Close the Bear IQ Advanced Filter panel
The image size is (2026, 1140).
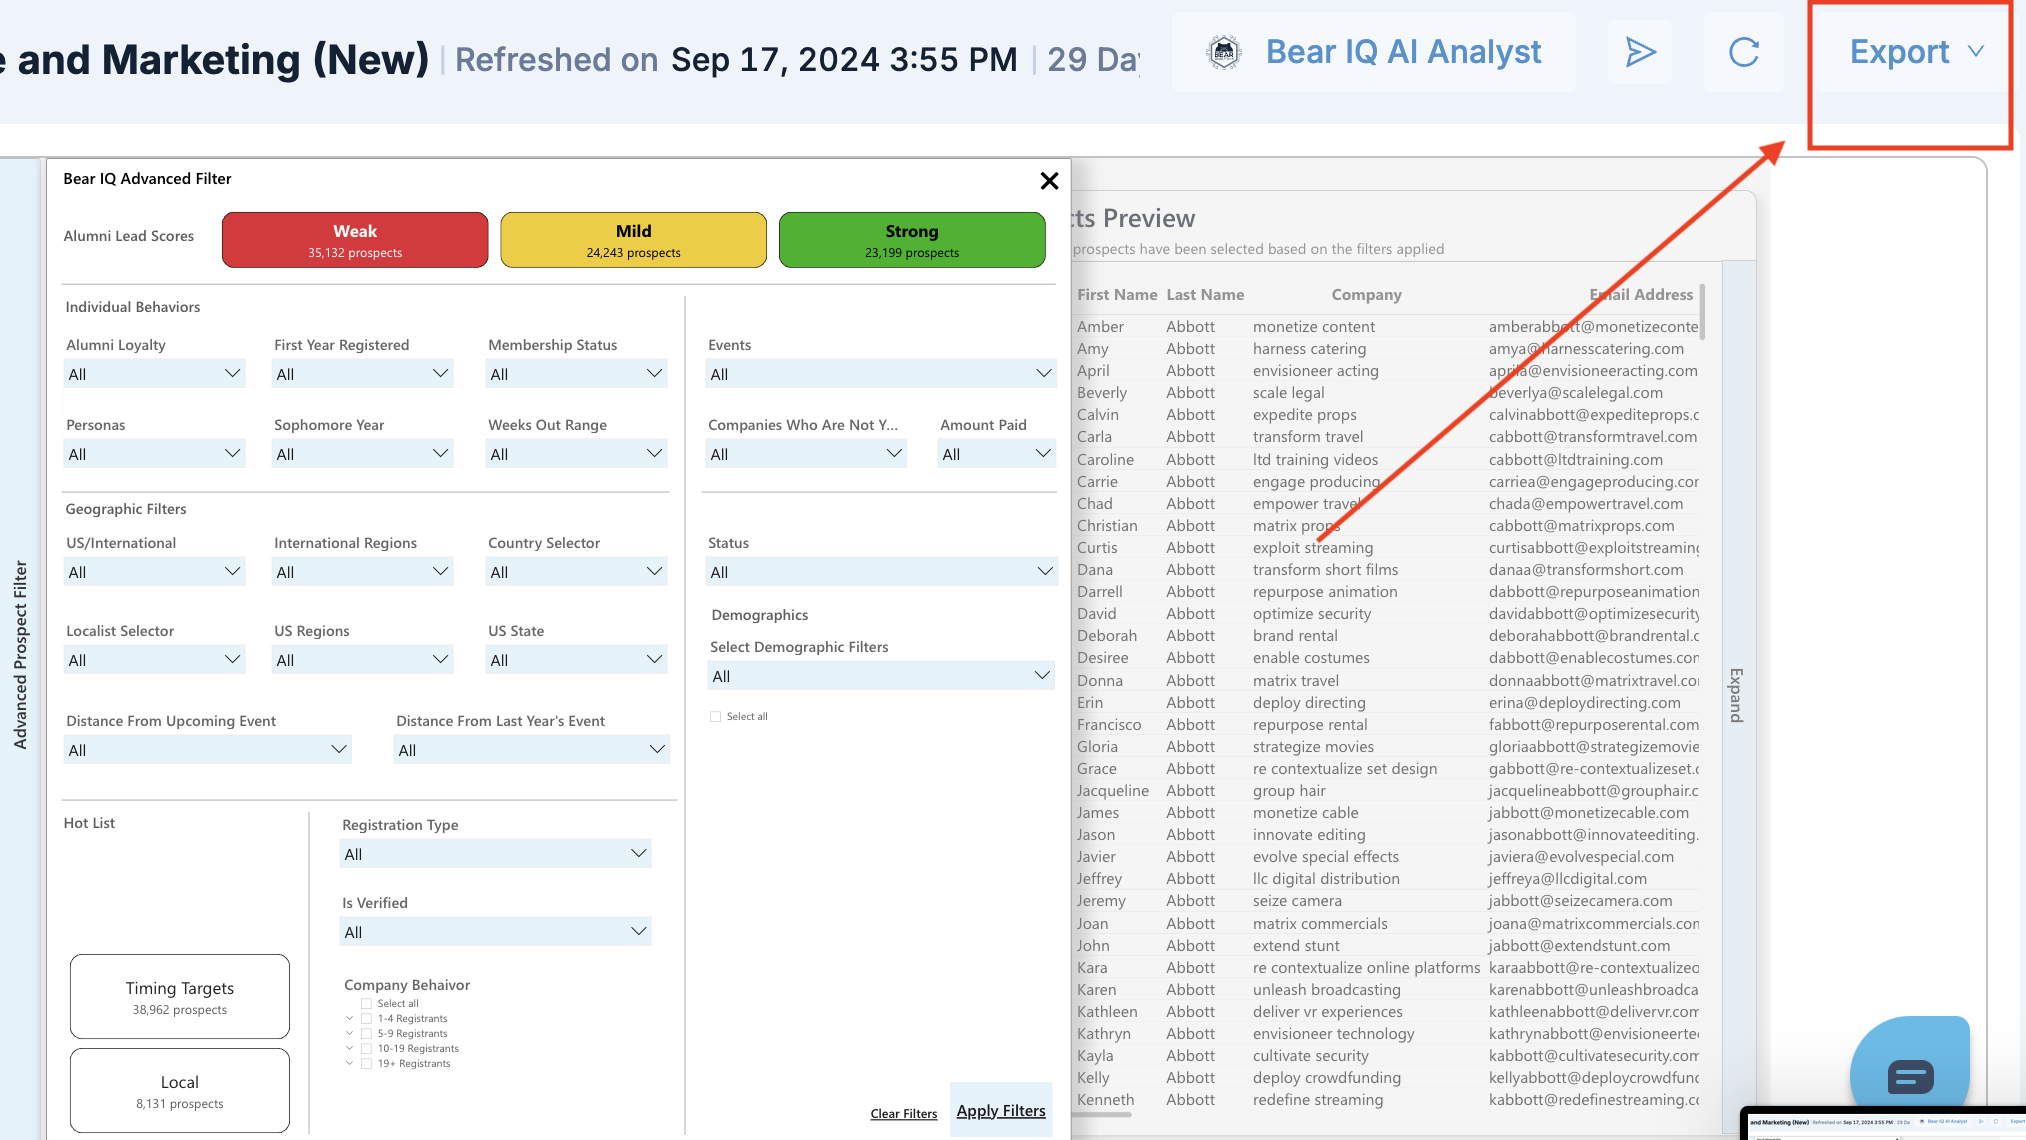pyautogui.click(x=1049, y=180)
